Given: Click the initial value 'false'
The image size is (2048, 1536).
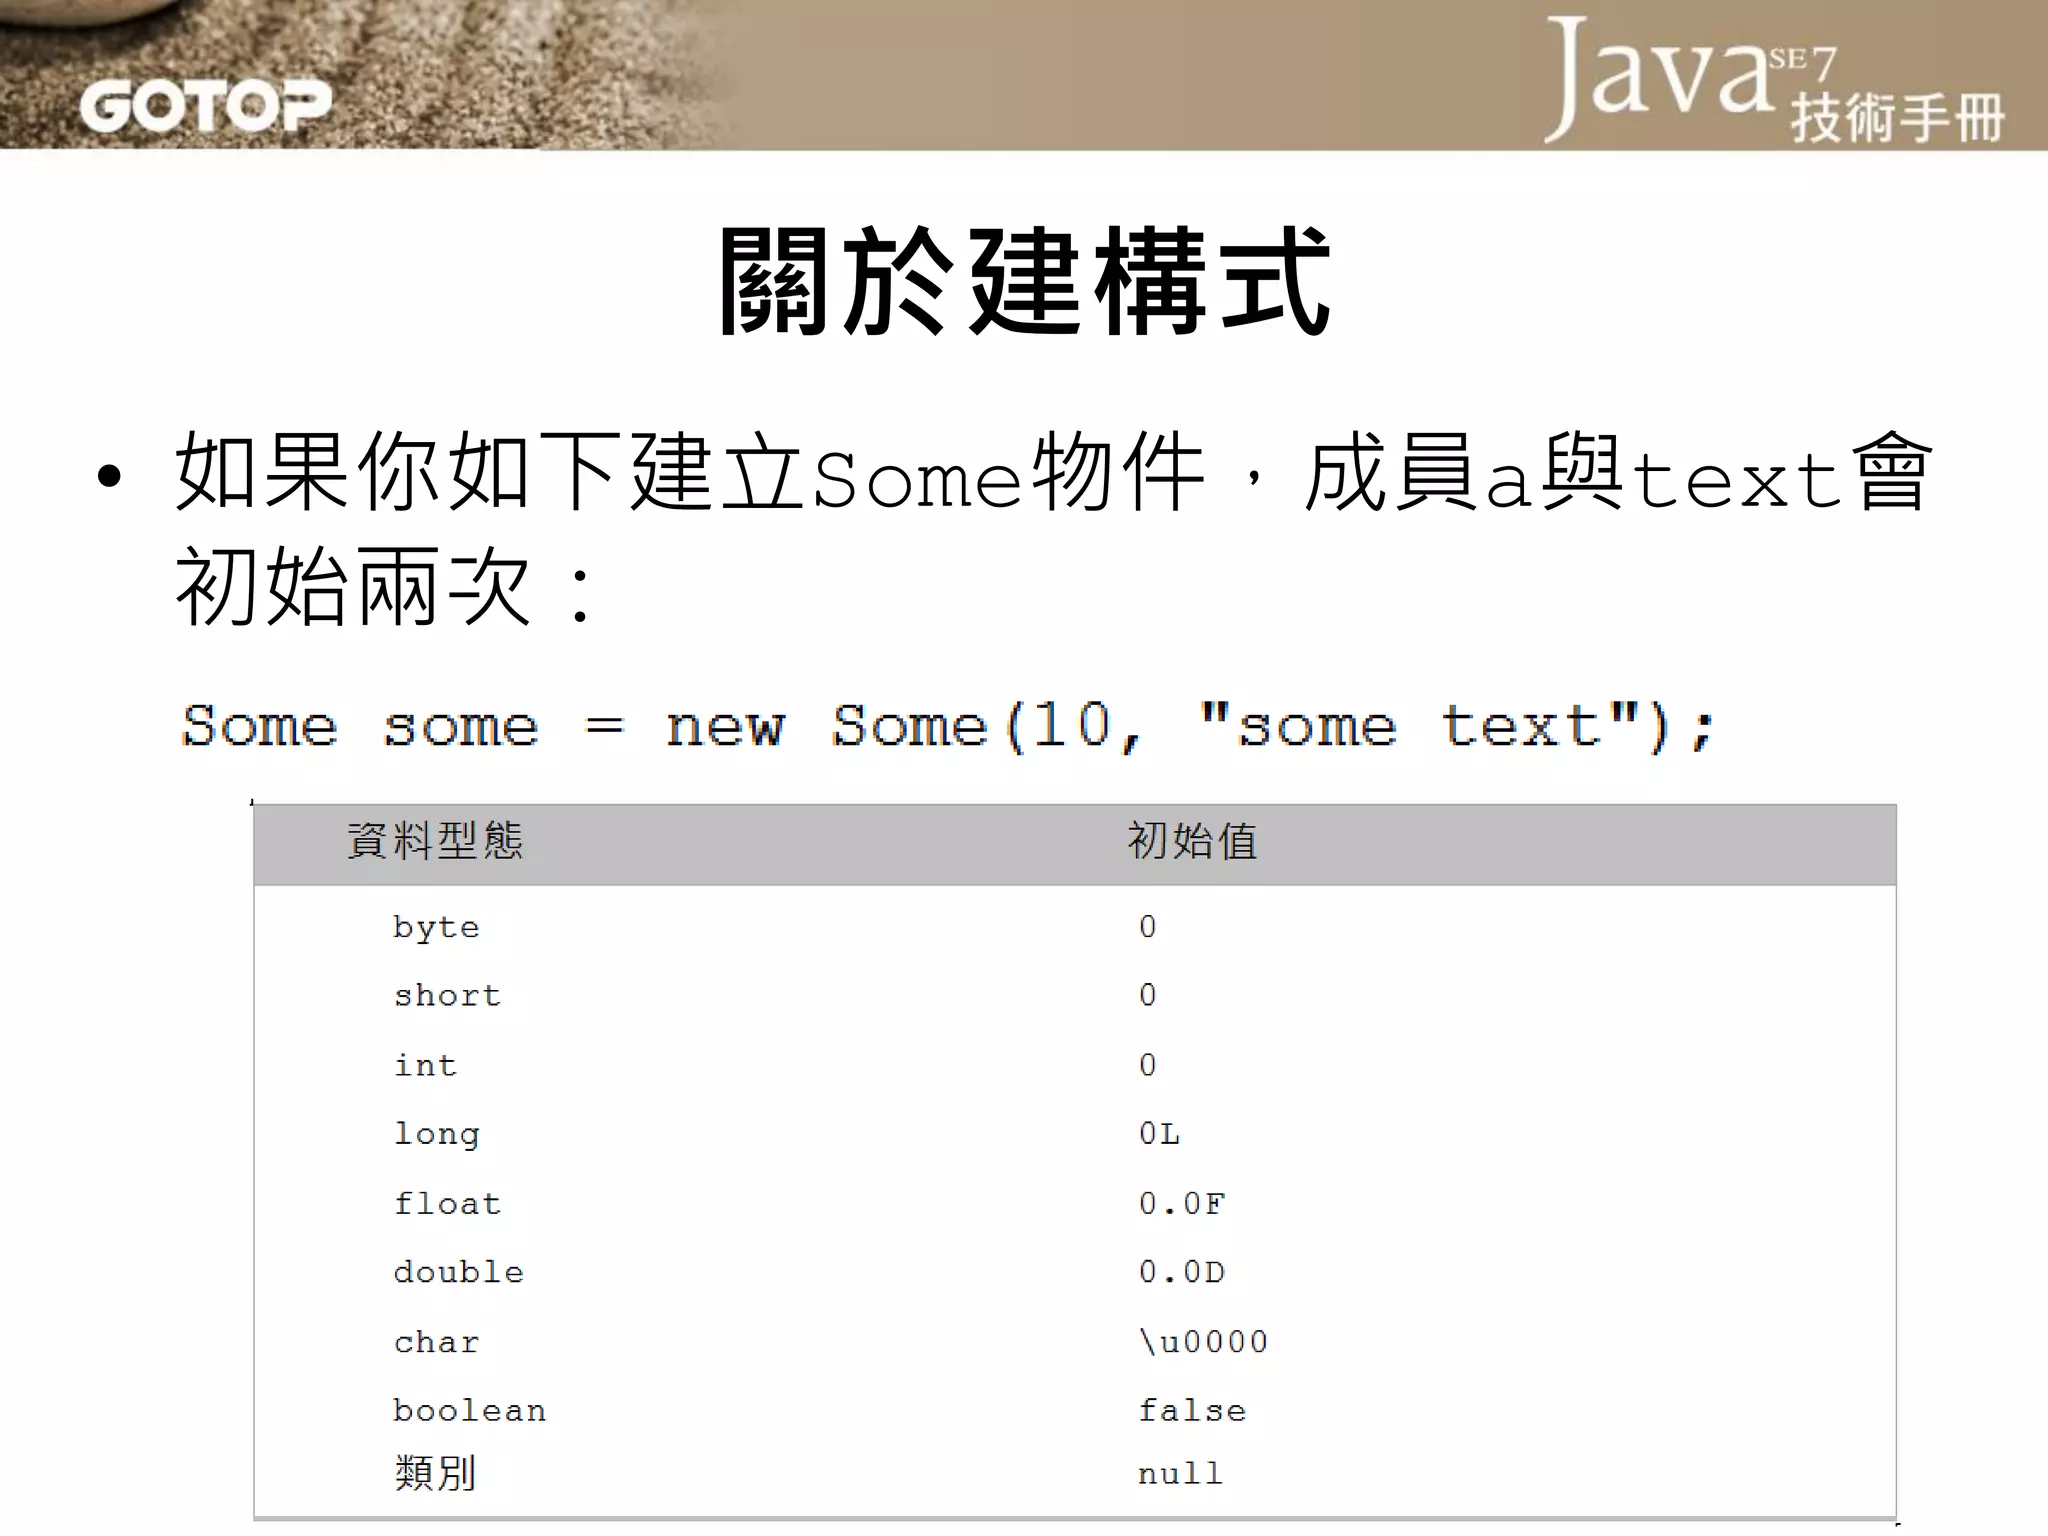Looking at the screenshot, I should (1192, 1410).
